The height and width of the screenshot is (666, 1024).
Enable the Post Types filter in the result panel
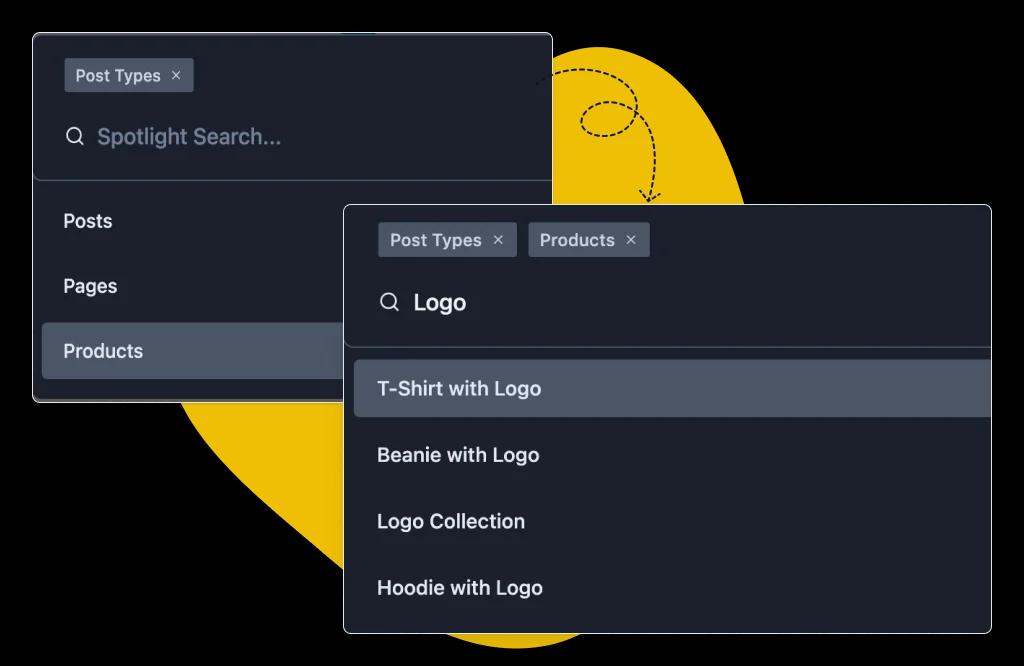447,240
